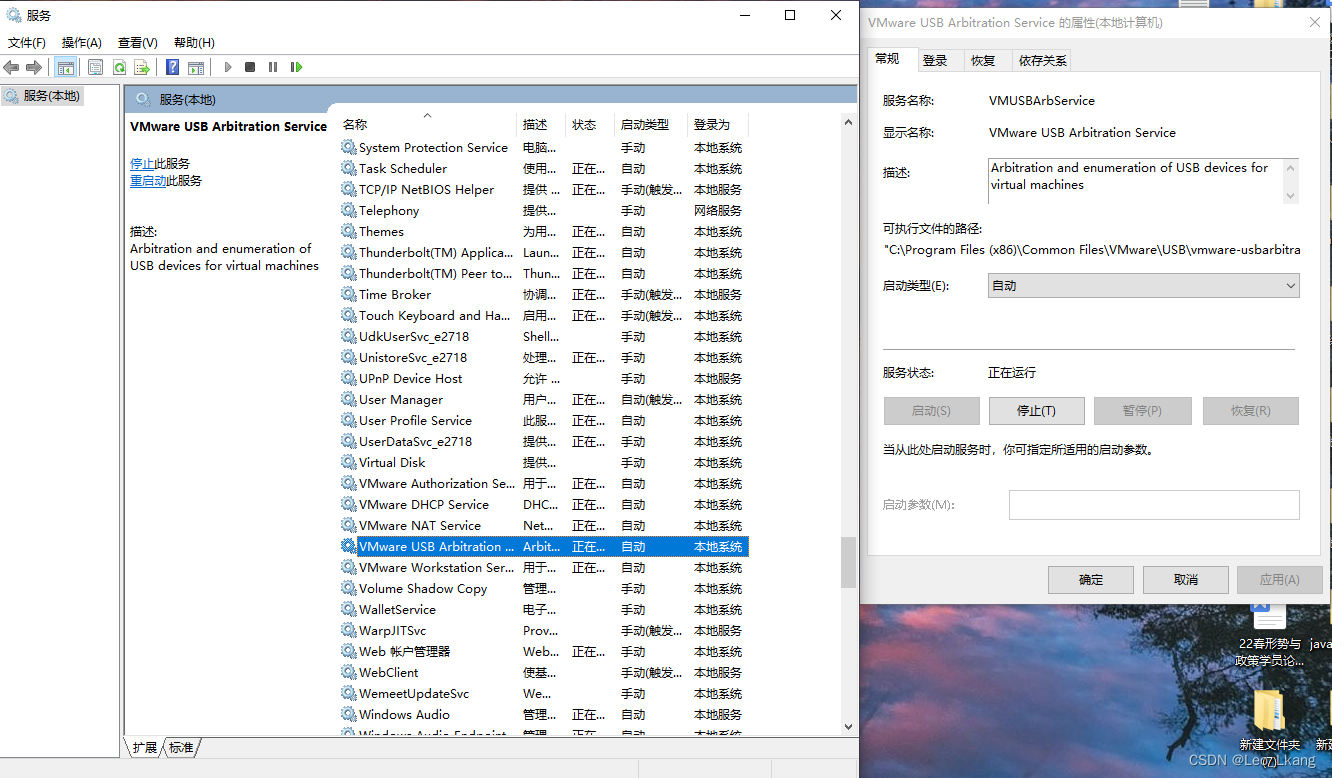Open the 操作(A) menu

(82, 42)
